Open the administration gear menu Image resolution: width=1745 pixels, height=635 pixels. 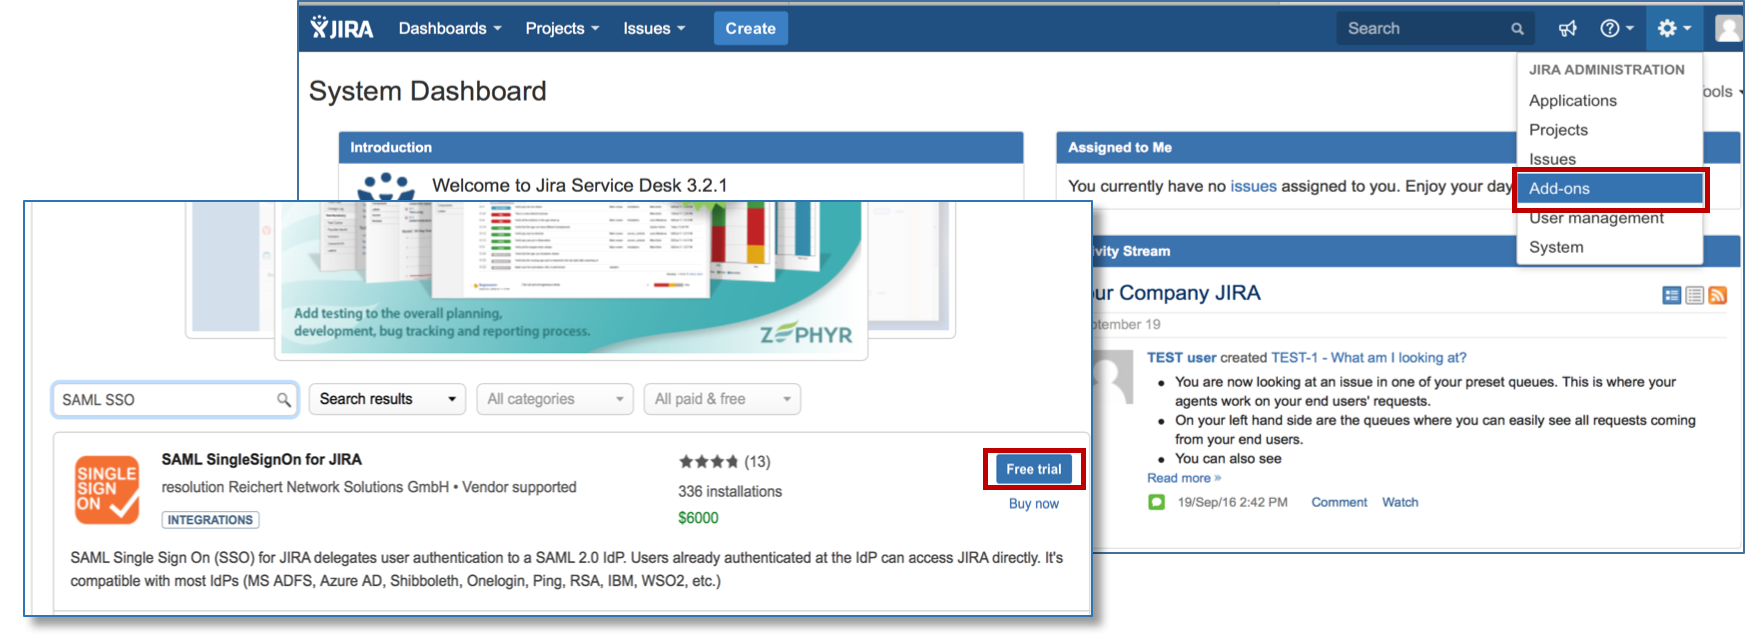(1673, 29)
